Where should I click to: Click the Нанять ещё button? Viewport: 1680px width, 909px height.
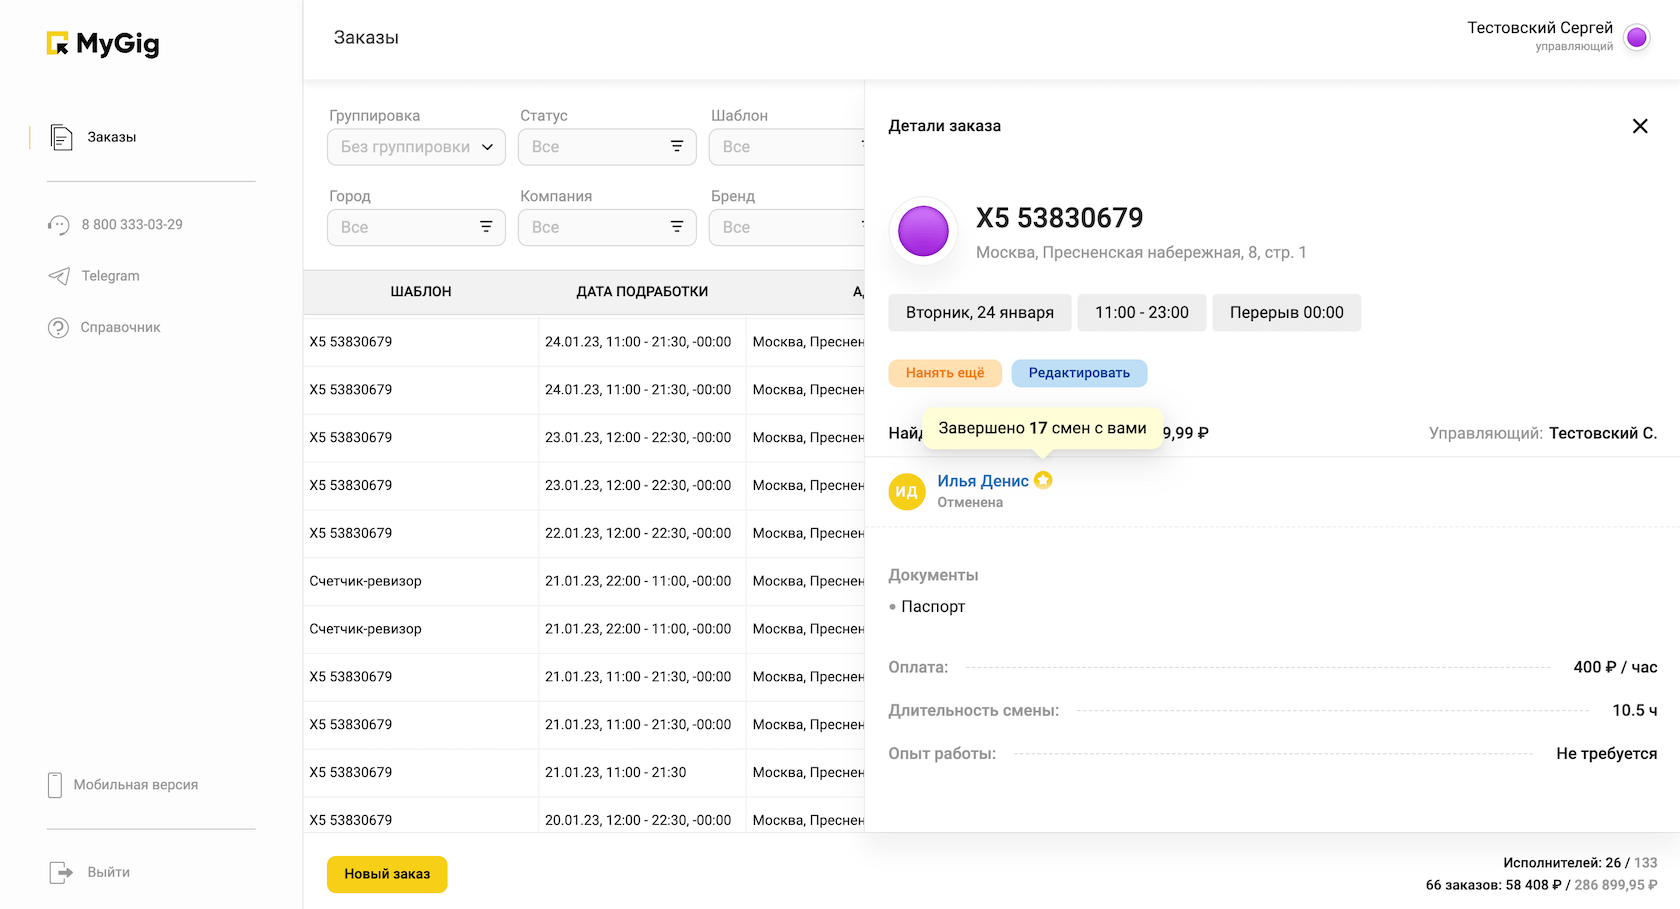point(945,373)
